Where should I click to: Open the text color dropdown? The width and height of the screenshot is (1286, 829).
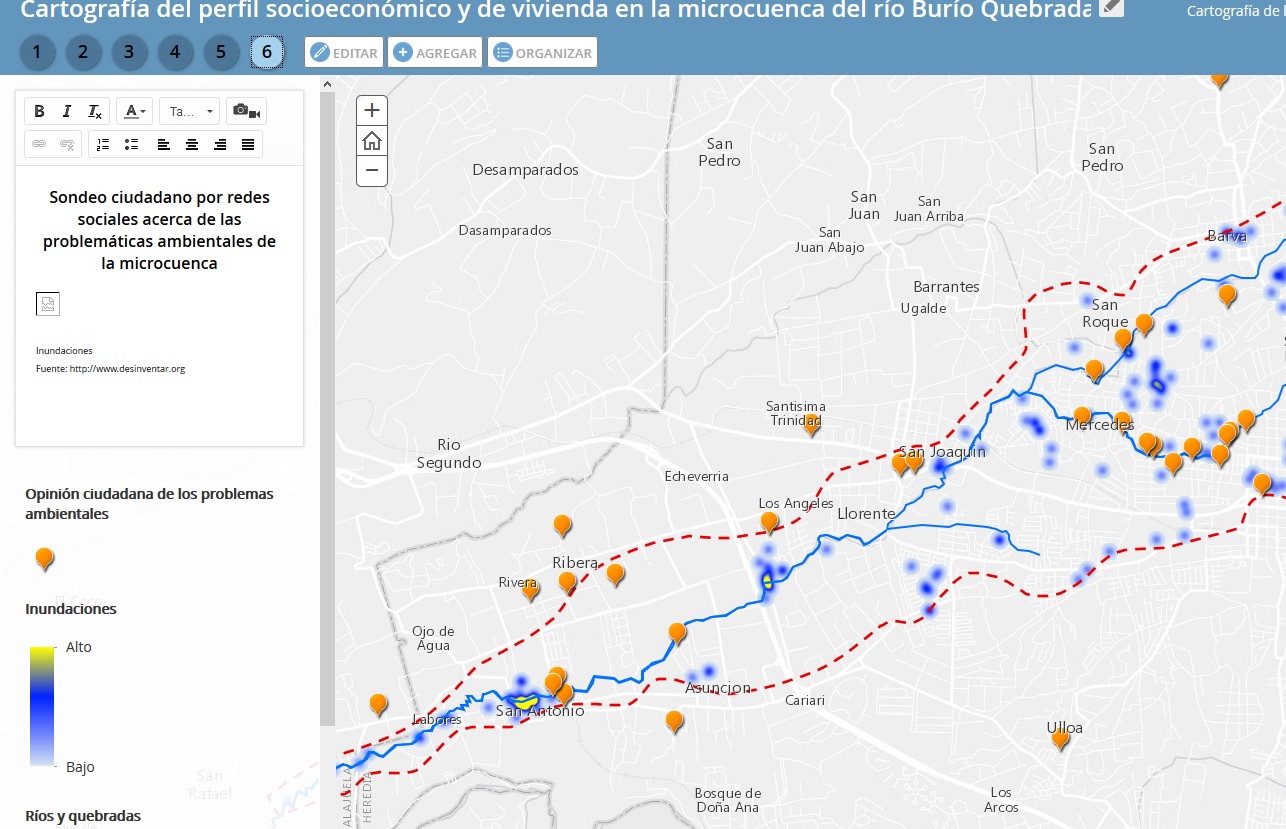pos(134,111)
